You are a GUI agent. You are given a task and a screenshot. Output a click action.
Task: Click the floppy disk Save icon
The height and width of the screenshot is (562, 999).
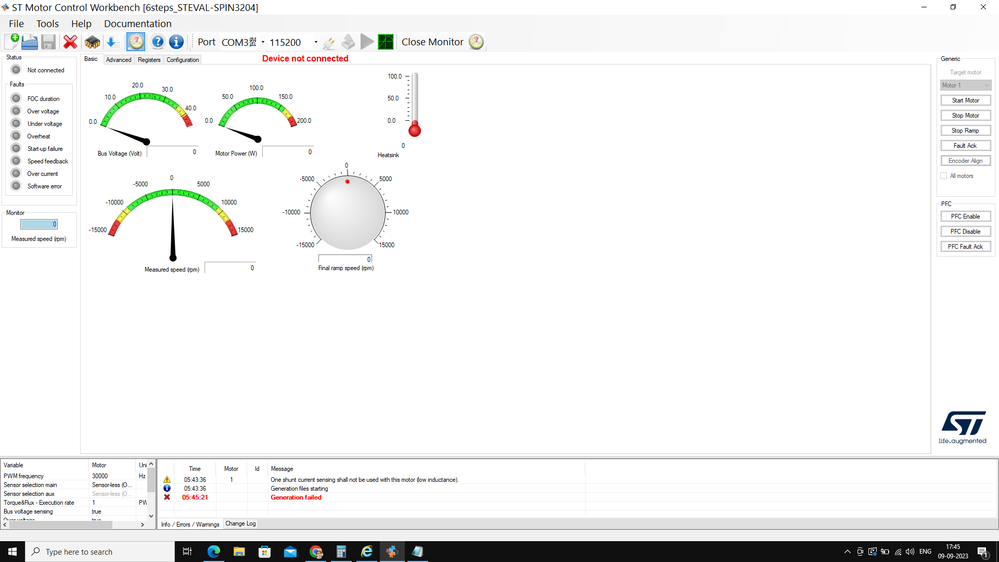point(48,42)
